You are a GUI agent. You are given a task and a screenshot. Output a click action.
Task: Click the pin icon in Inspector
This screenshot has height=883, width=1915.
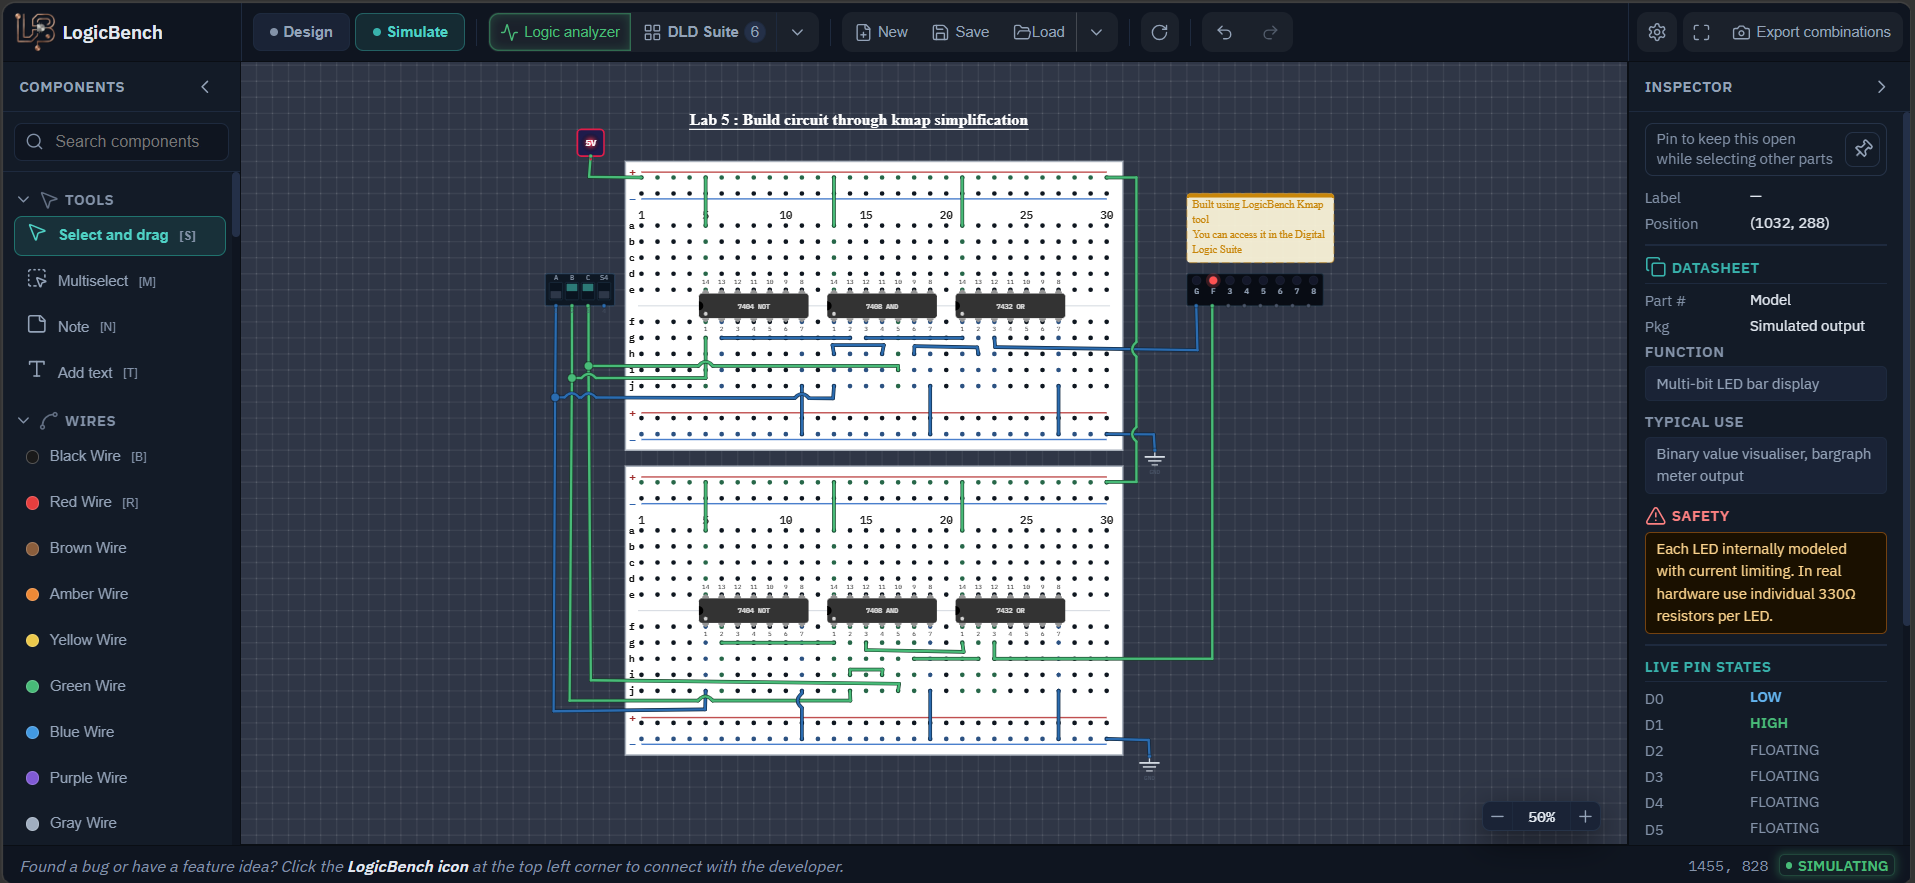click(1864, 148)
